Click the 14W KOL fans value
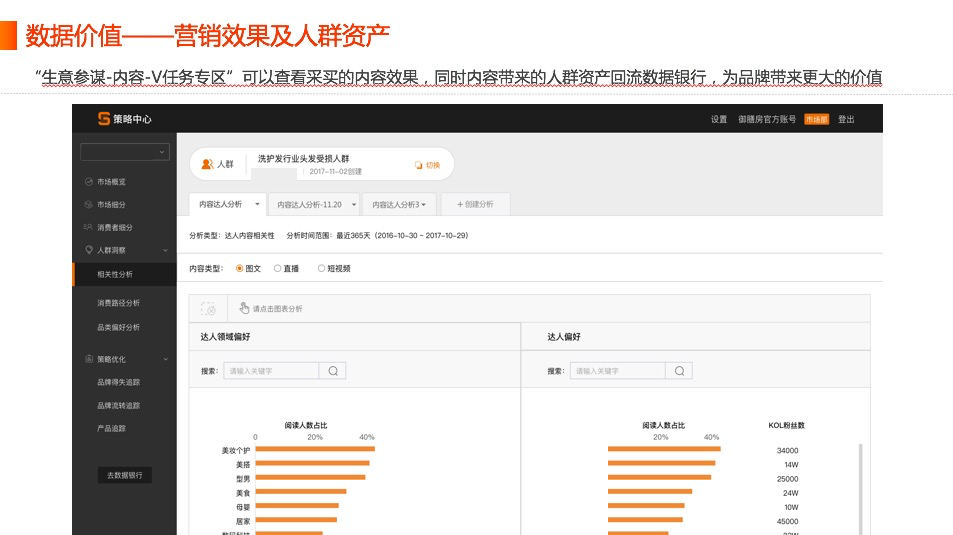 click(791, 464)
